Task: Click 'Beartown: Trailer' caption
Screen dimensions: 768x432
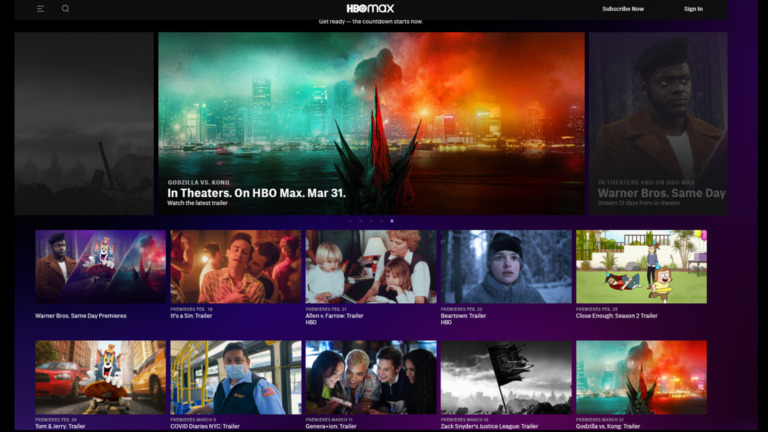Action: point(463,316)
